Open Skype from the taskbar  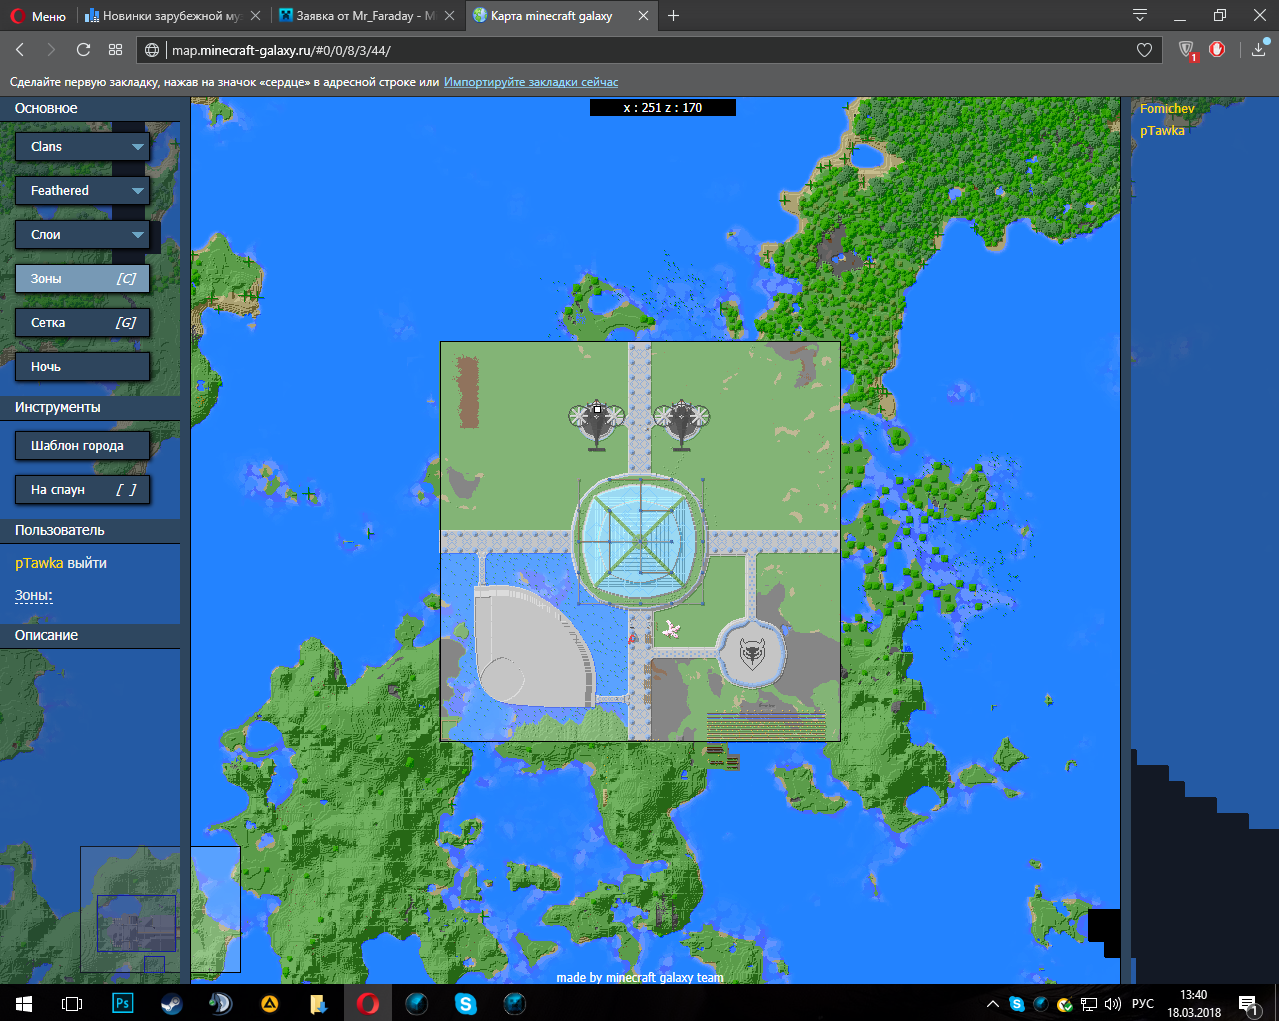[465, 1003]
